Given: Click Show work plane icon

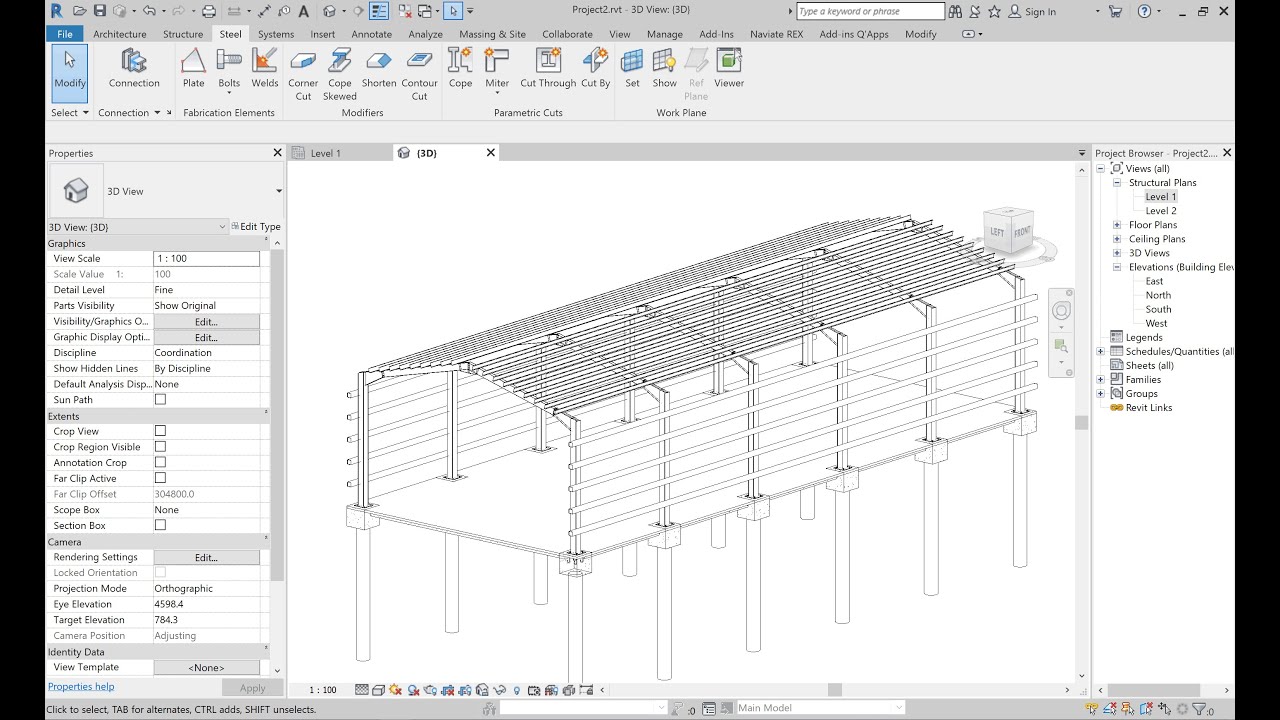Looking at the screenshot, I should [x=665, y=68].
